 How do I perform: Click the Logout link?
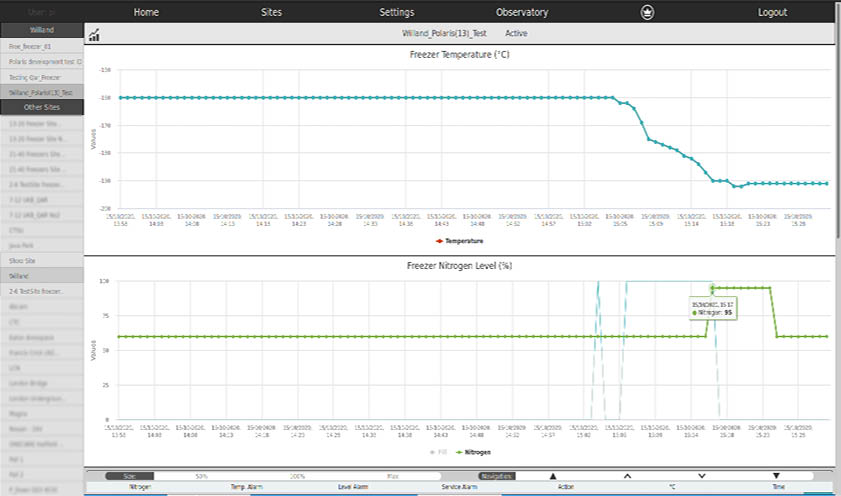click(772, 13)
